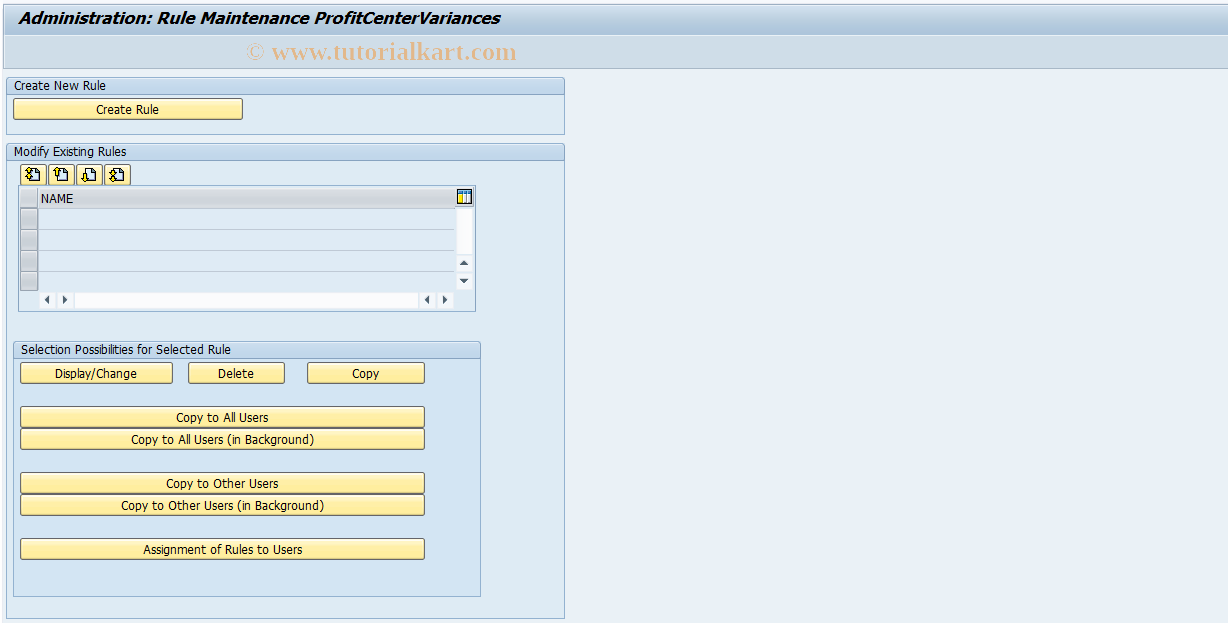The width and height of the screenshot is (1228, 623).
Task: Jump to last page of rules list
Action: tap(117, 175)
